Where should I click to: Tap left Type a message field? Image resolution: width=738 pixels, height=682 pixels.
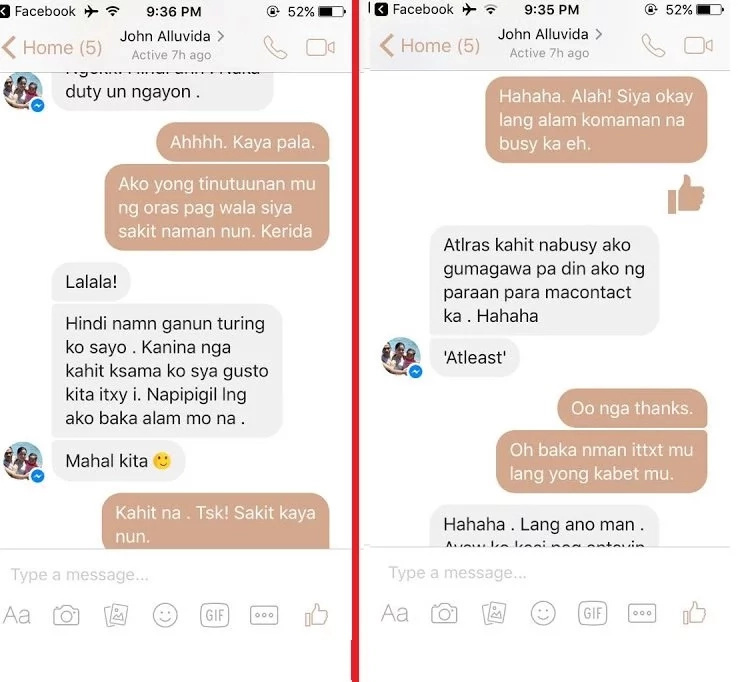pos(176,575)
